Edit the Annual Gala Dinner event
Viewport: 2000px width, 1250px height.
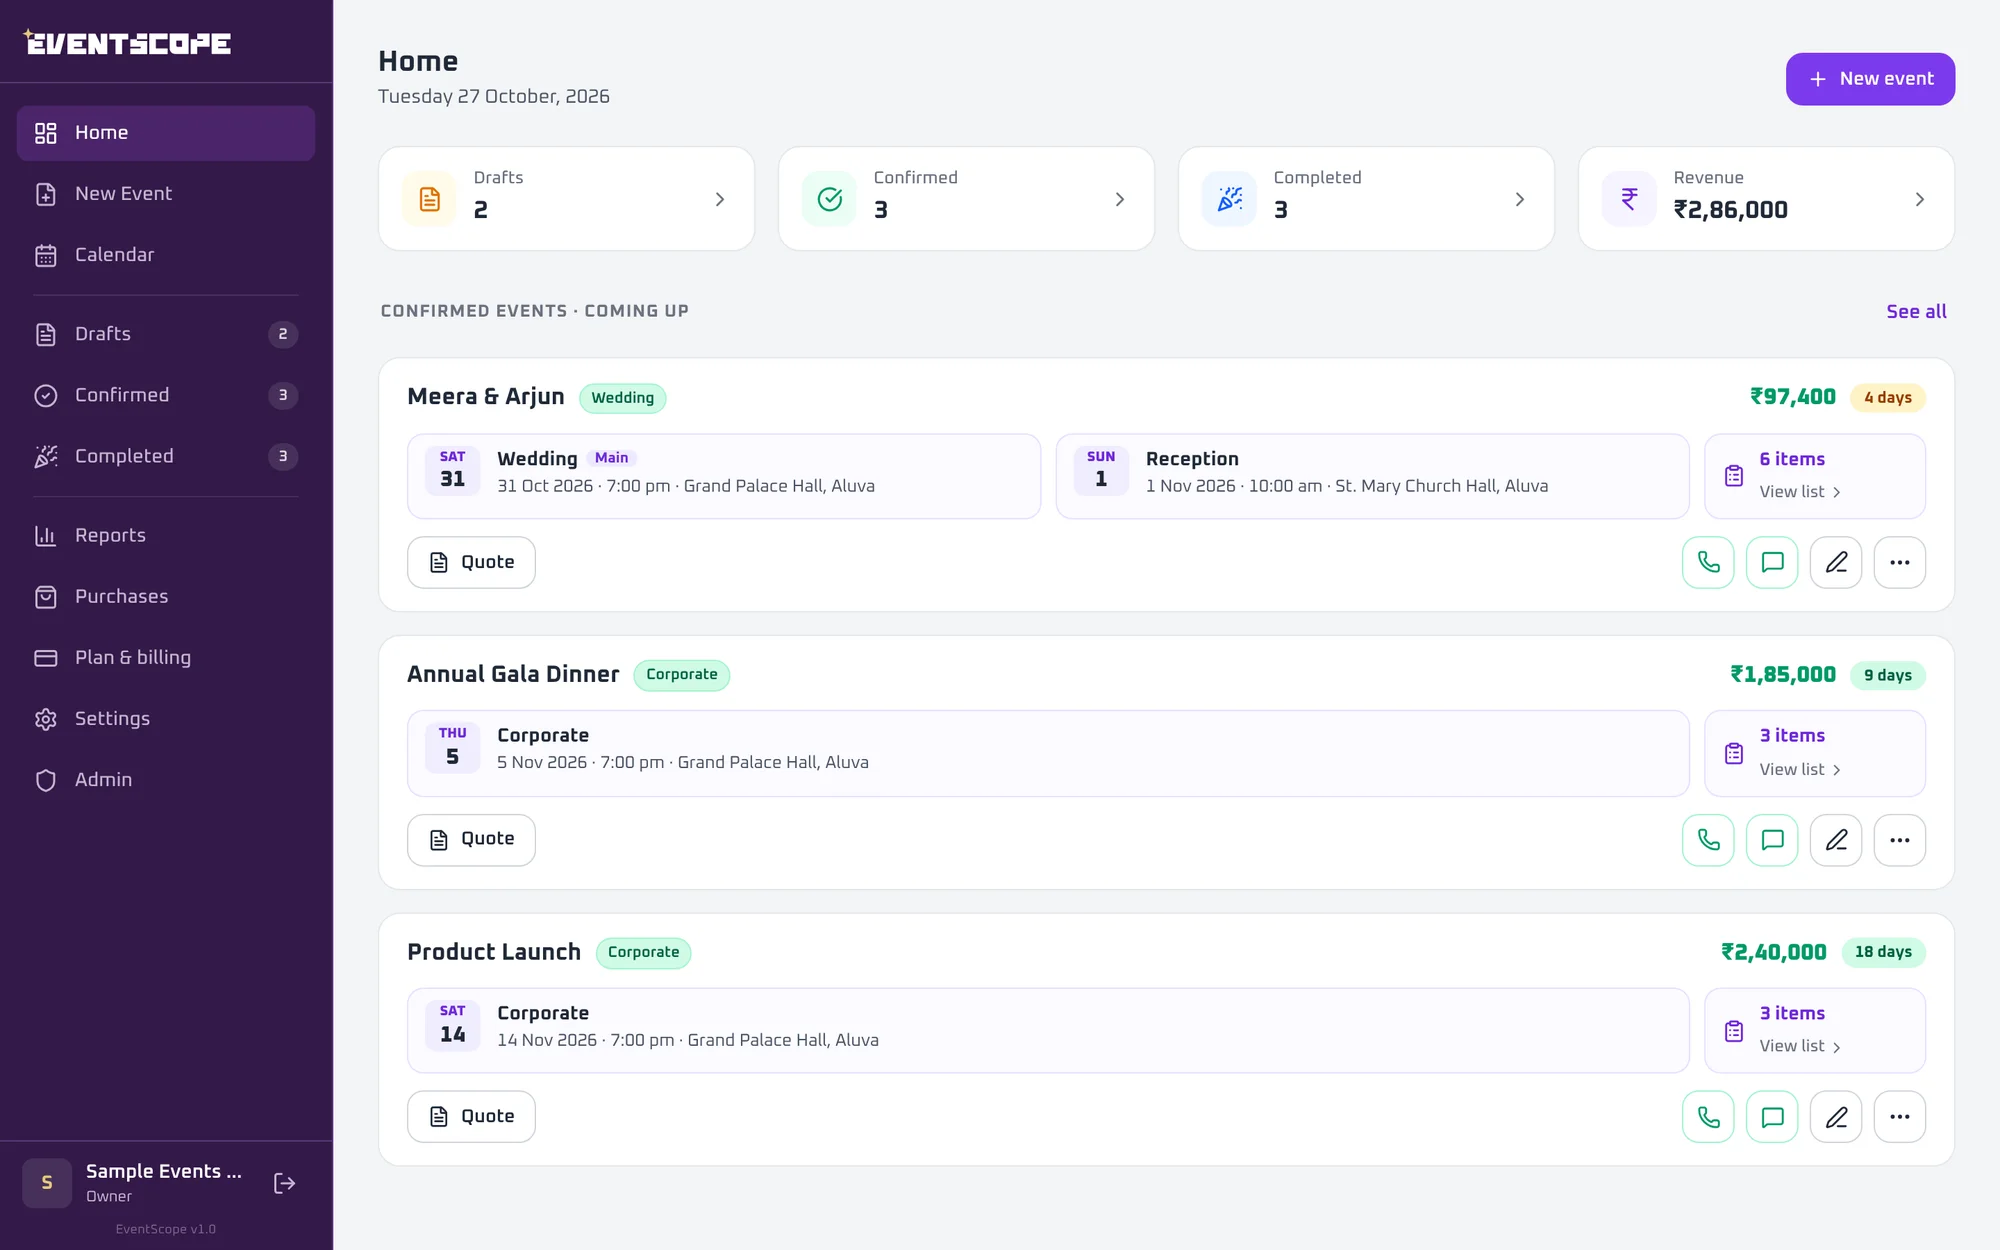pyautogui.click(x=1836, y=840)
